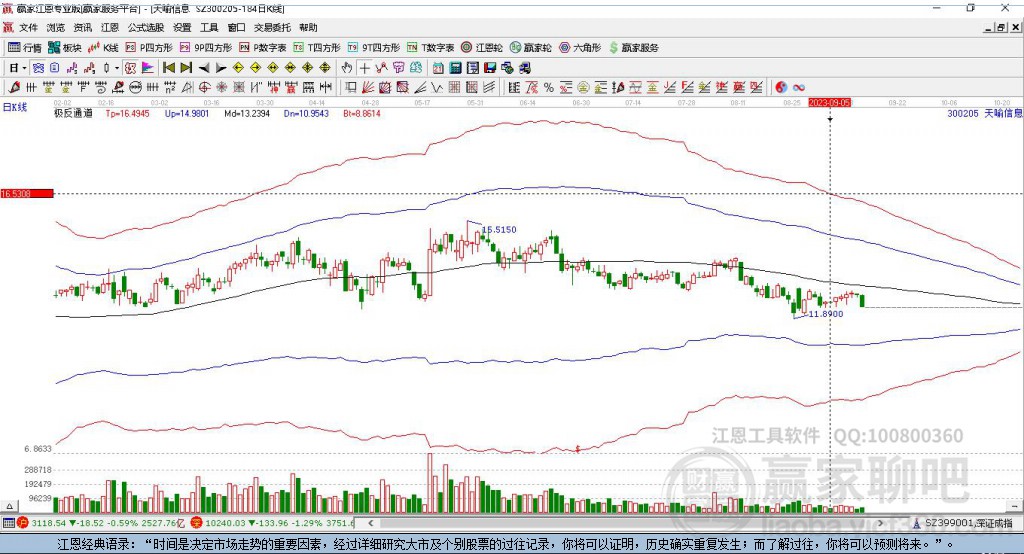Click the Dn=10.9543 value

(x=306, y=113)
